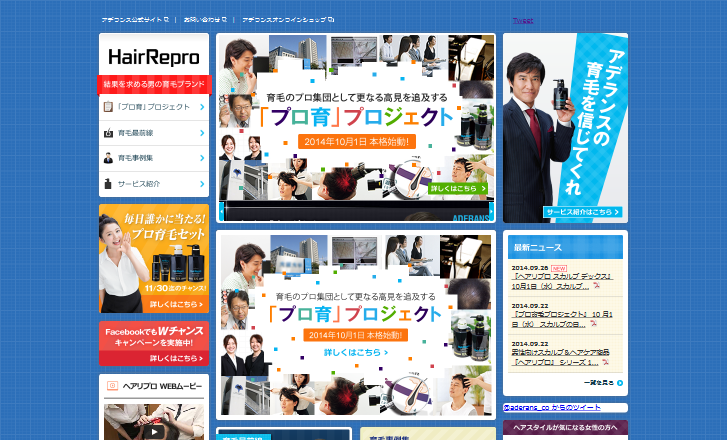Click the 最新ニュース header
This screenshot has height=440, width=727.
point(565,247)
